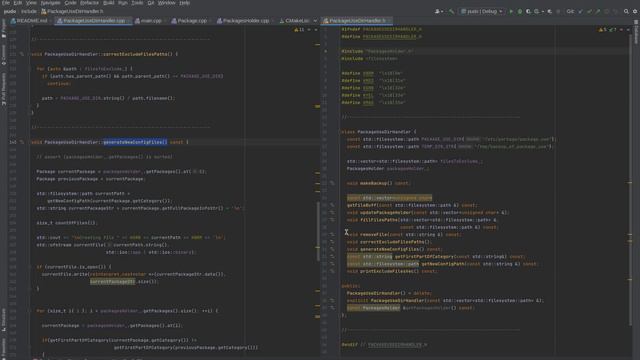
Task: Open the pudo Debug run configuration dropdown
Action: 482,11
